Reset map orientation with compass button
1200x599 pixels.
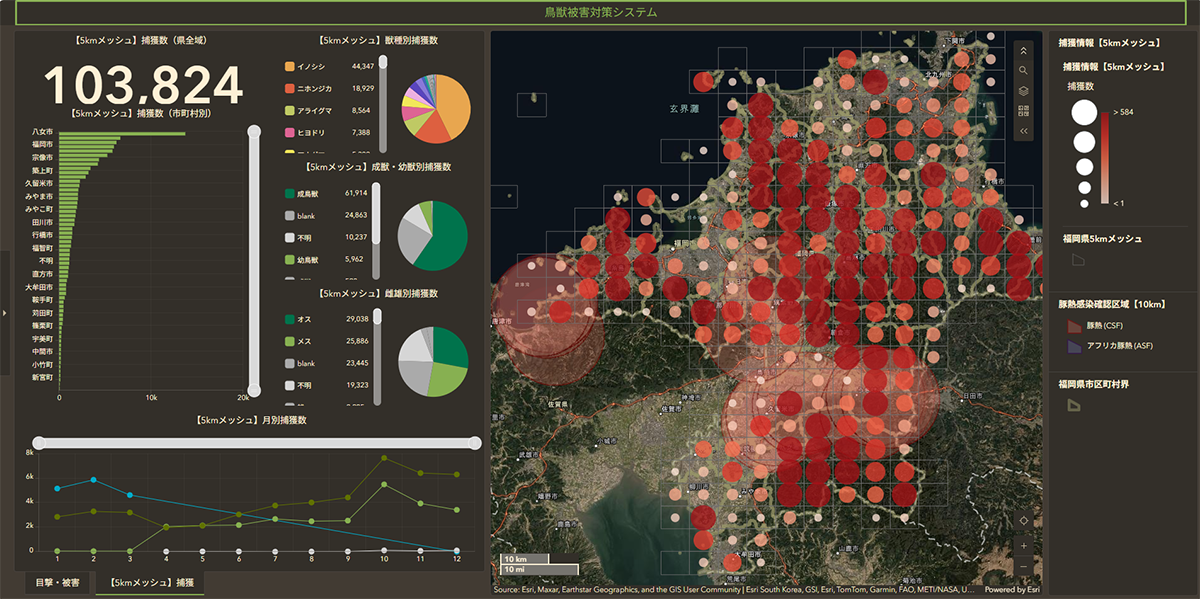coord(1023,520)
